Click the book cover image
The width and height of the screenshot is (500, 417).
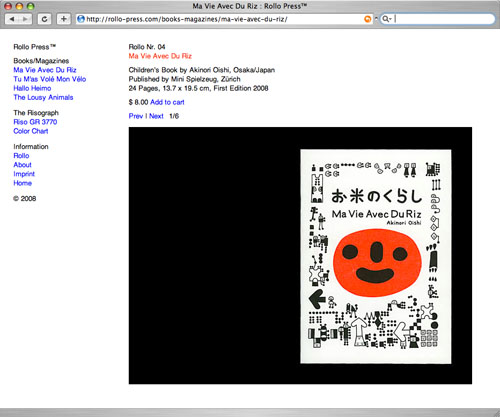(x=376, y=256)
